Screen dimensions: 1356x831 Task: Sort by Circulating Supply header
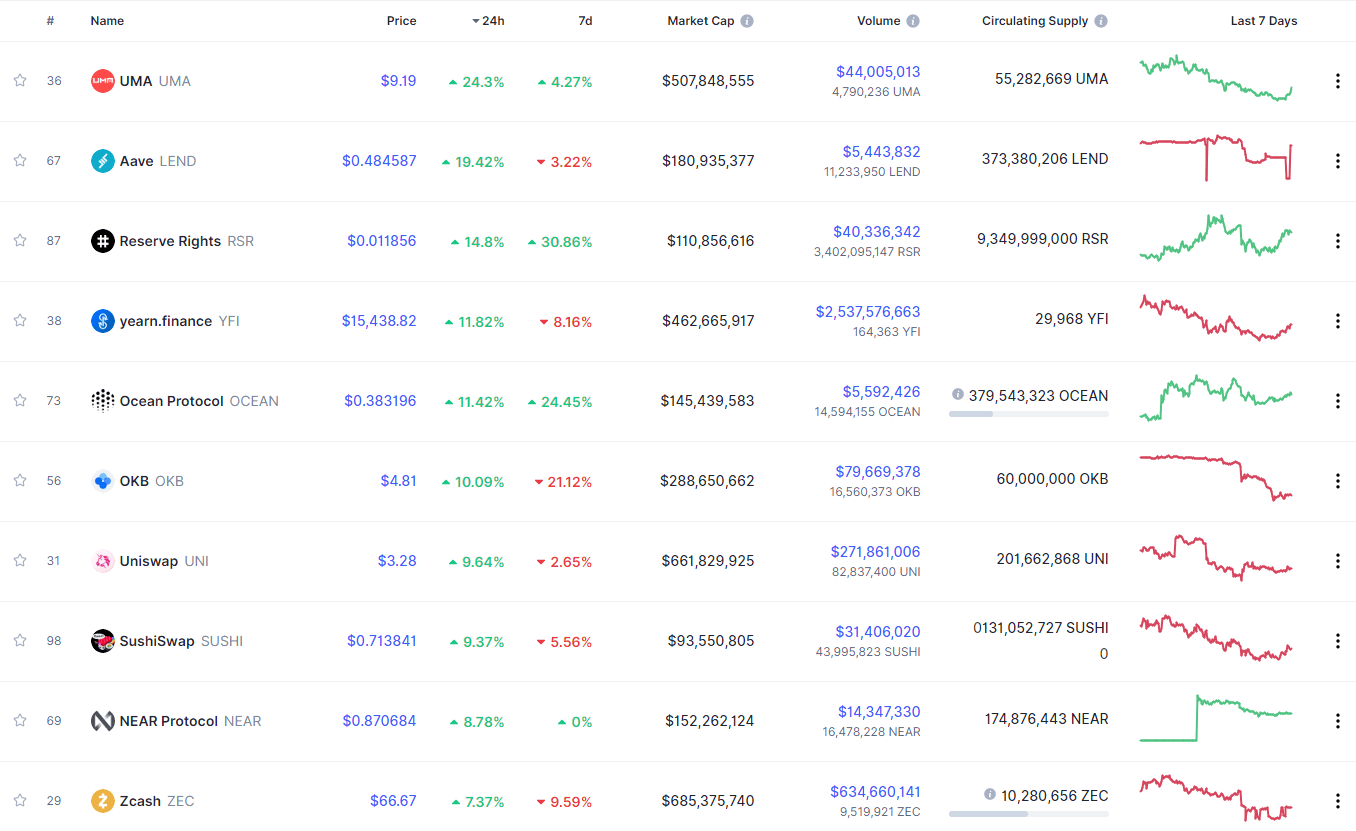[x=1034, y=21]
